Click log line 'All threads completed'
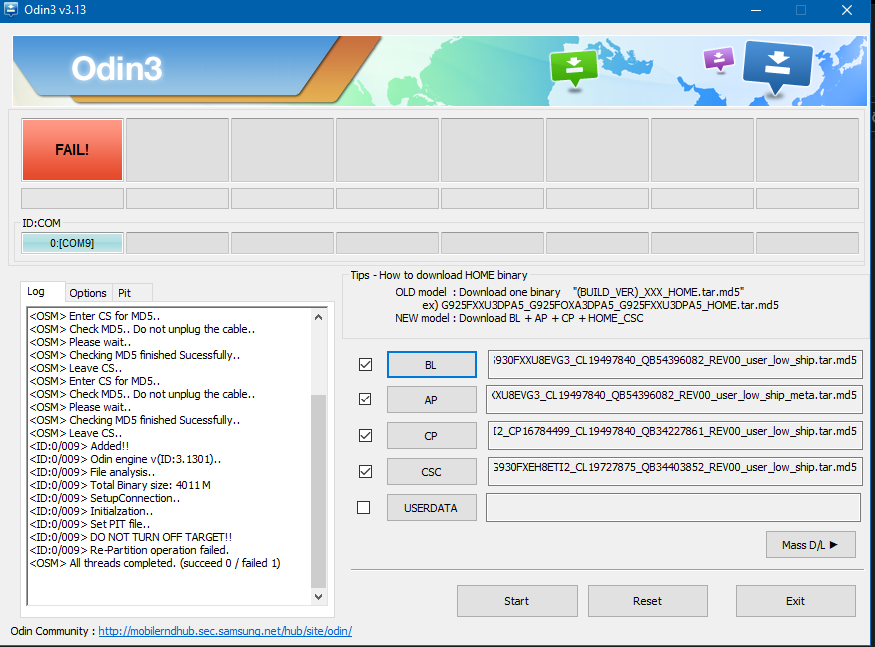The height and width of the screenshot is (647, 875). click(x=155, y=563)
